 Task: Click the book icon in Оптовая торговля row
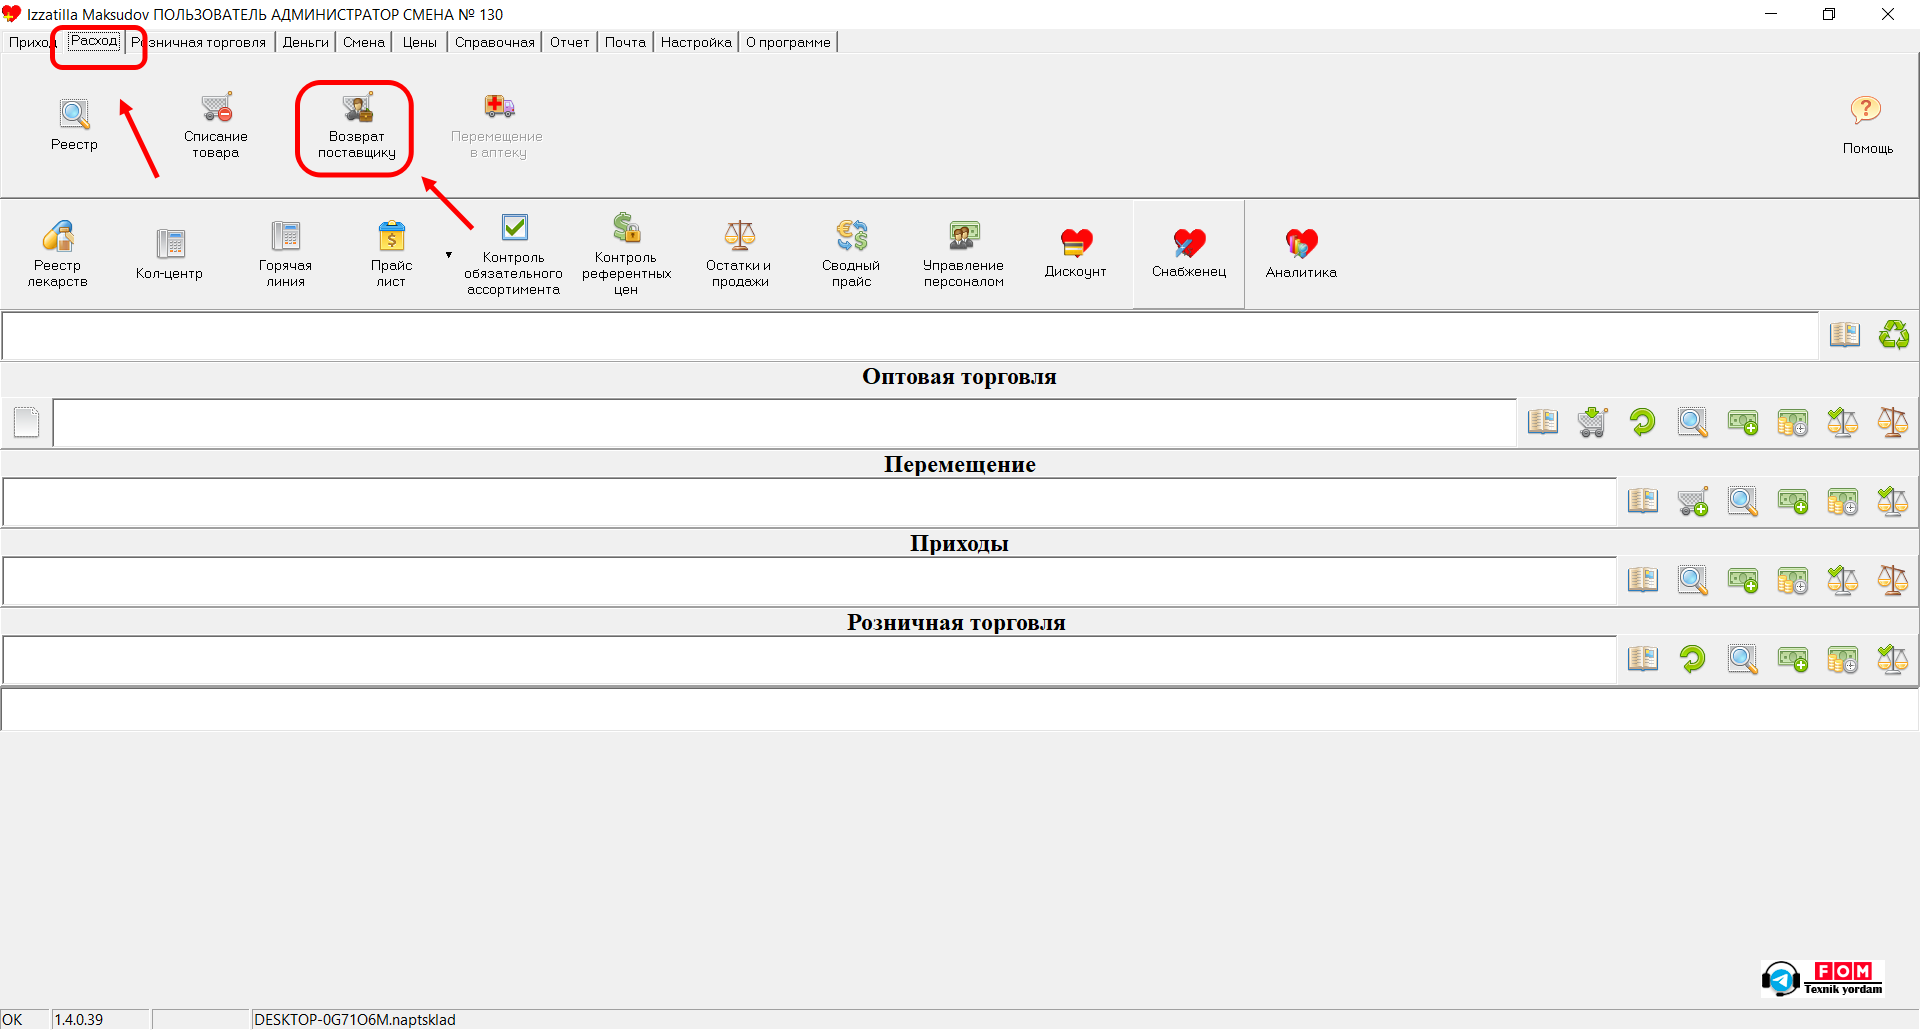click(x=1543, y=422)
